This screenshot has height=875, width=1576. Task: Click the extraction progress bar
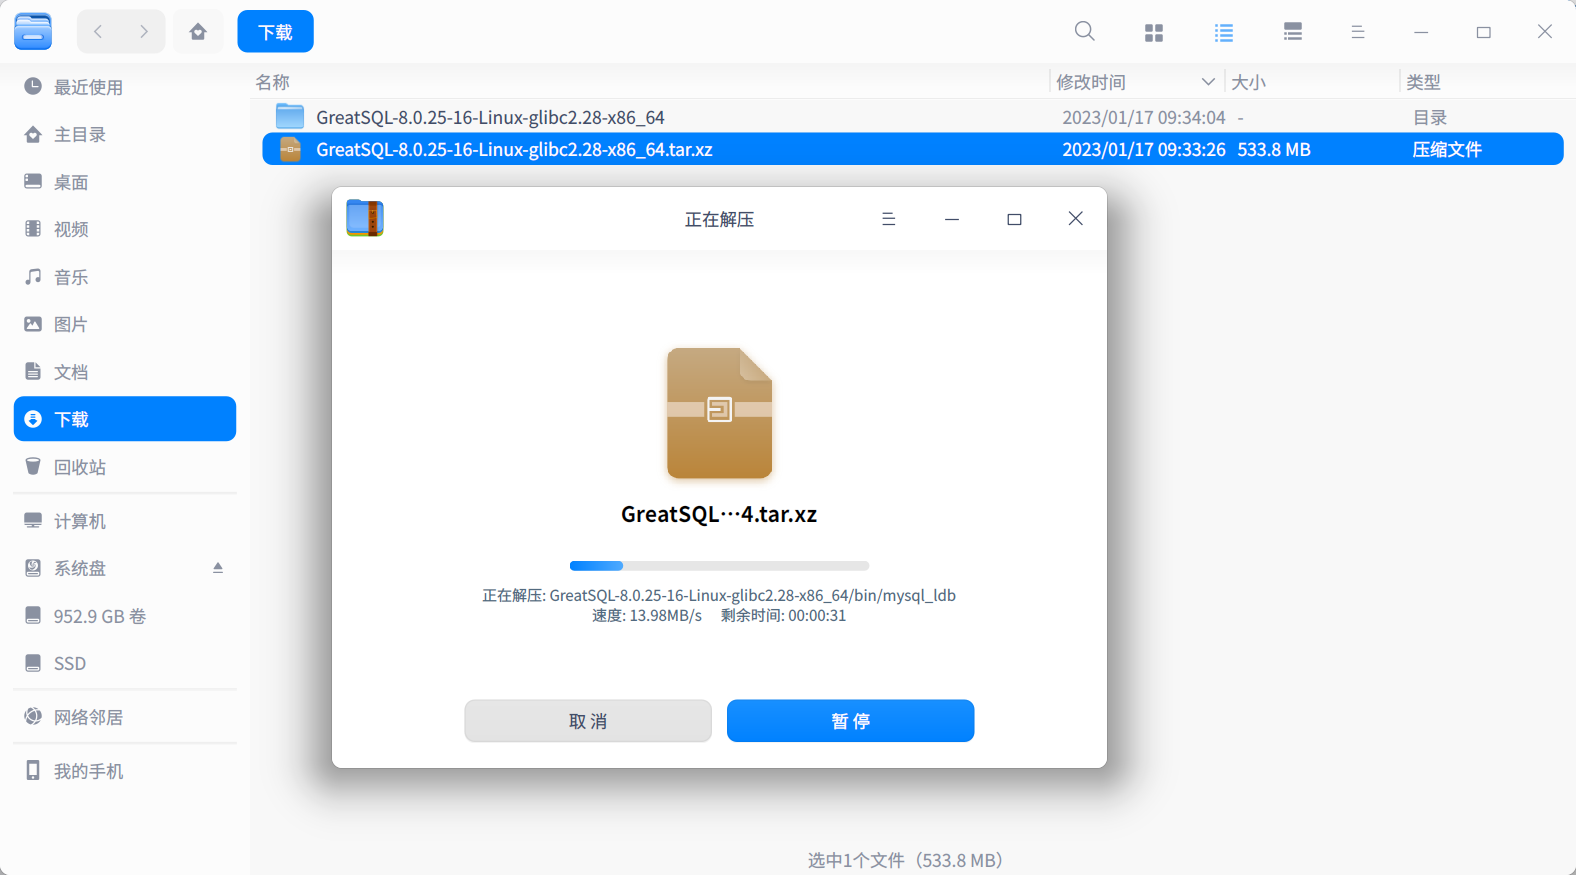(x=719, y=566)
